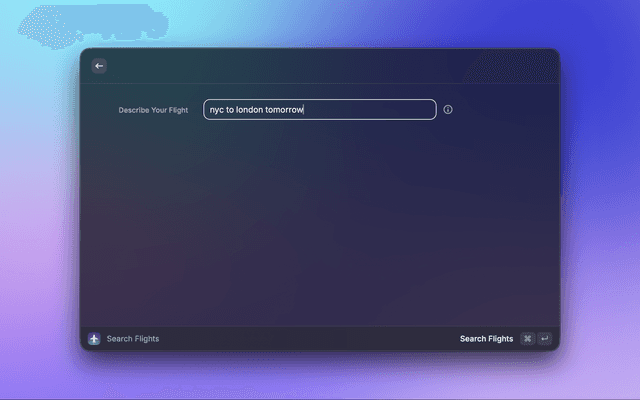Click the blurred shape on the desktop top-left
Viewport: 640px width, 400px height.
point(70,25)
